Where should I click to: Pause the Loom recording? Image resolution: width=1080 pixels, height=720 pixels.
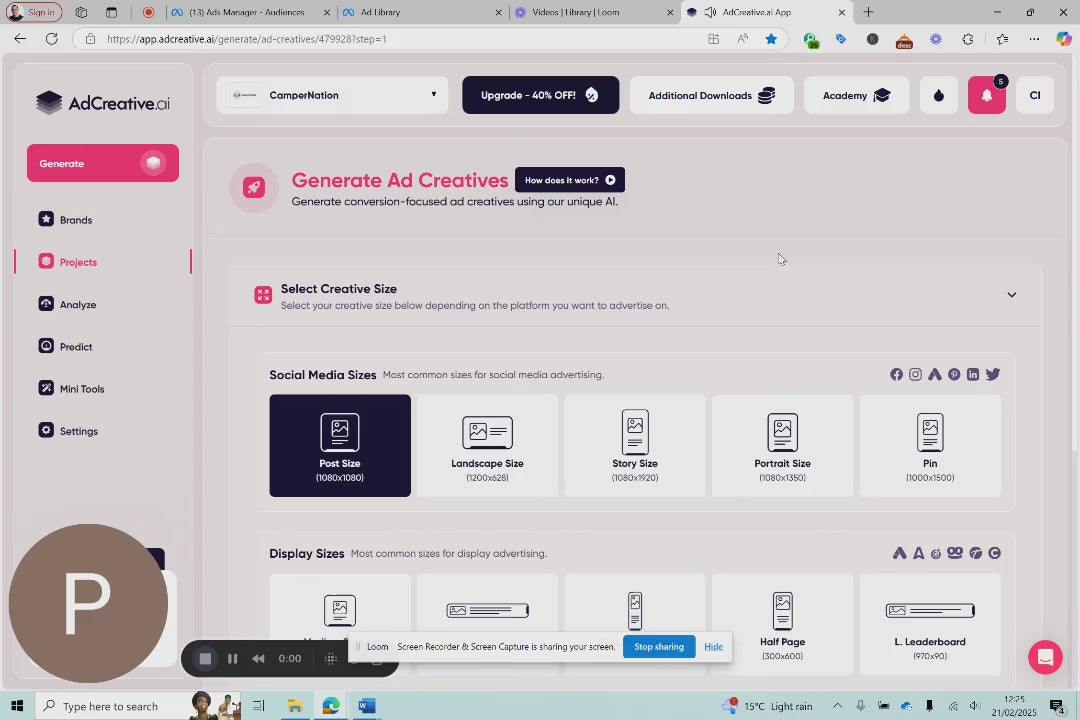coord(232,658)
